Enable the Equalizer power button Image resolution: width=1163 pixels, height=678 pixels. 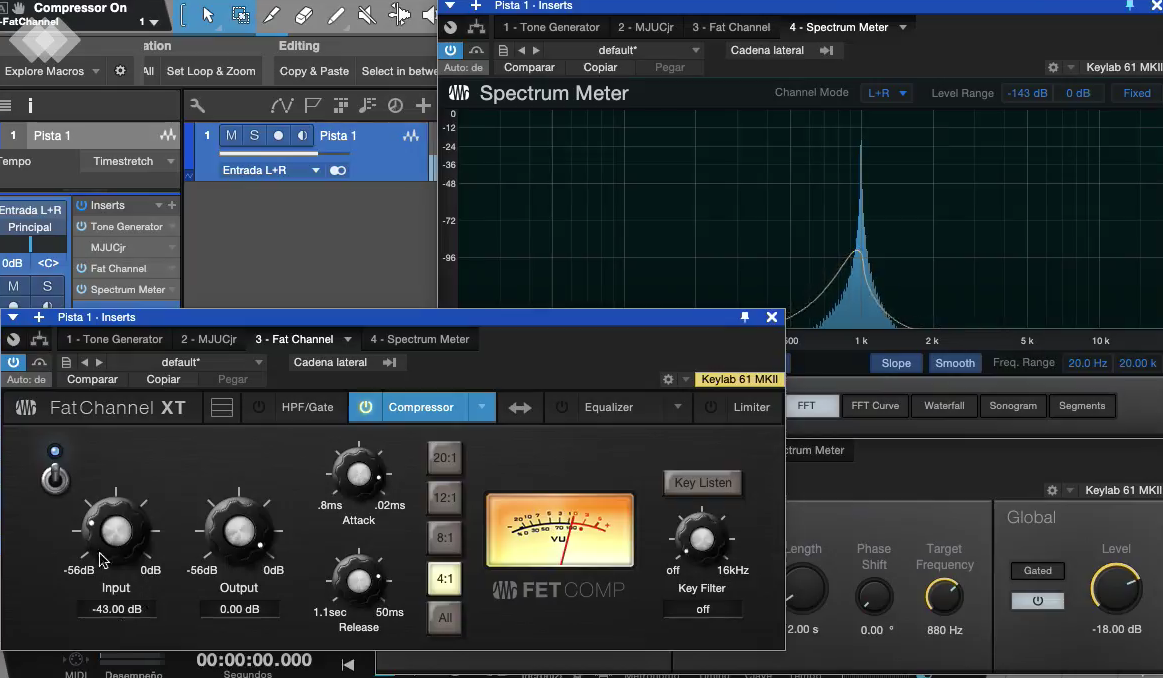point(561,407)
